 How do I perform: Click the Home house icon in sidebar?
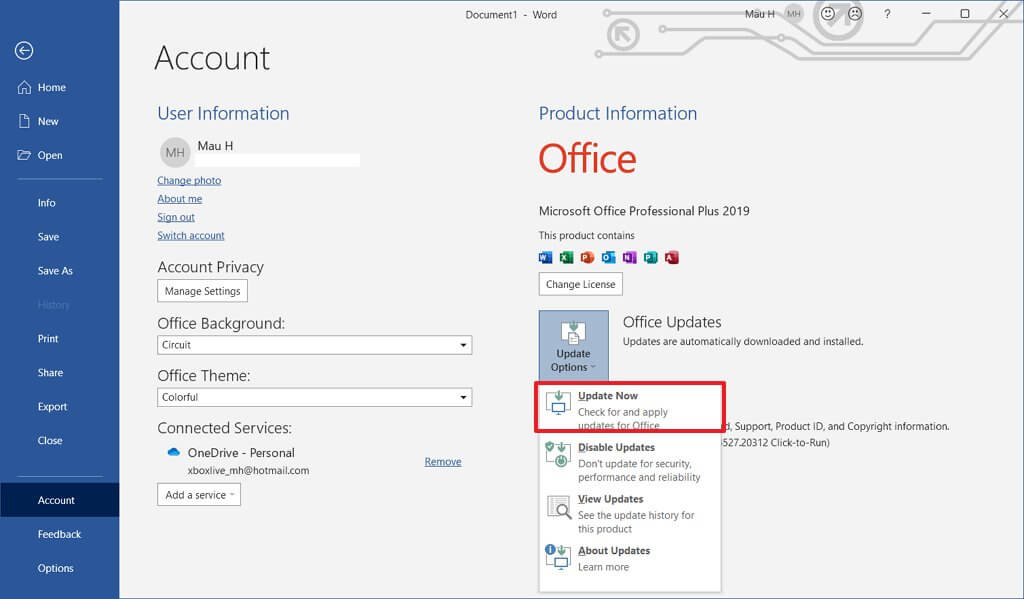(24, 87)
